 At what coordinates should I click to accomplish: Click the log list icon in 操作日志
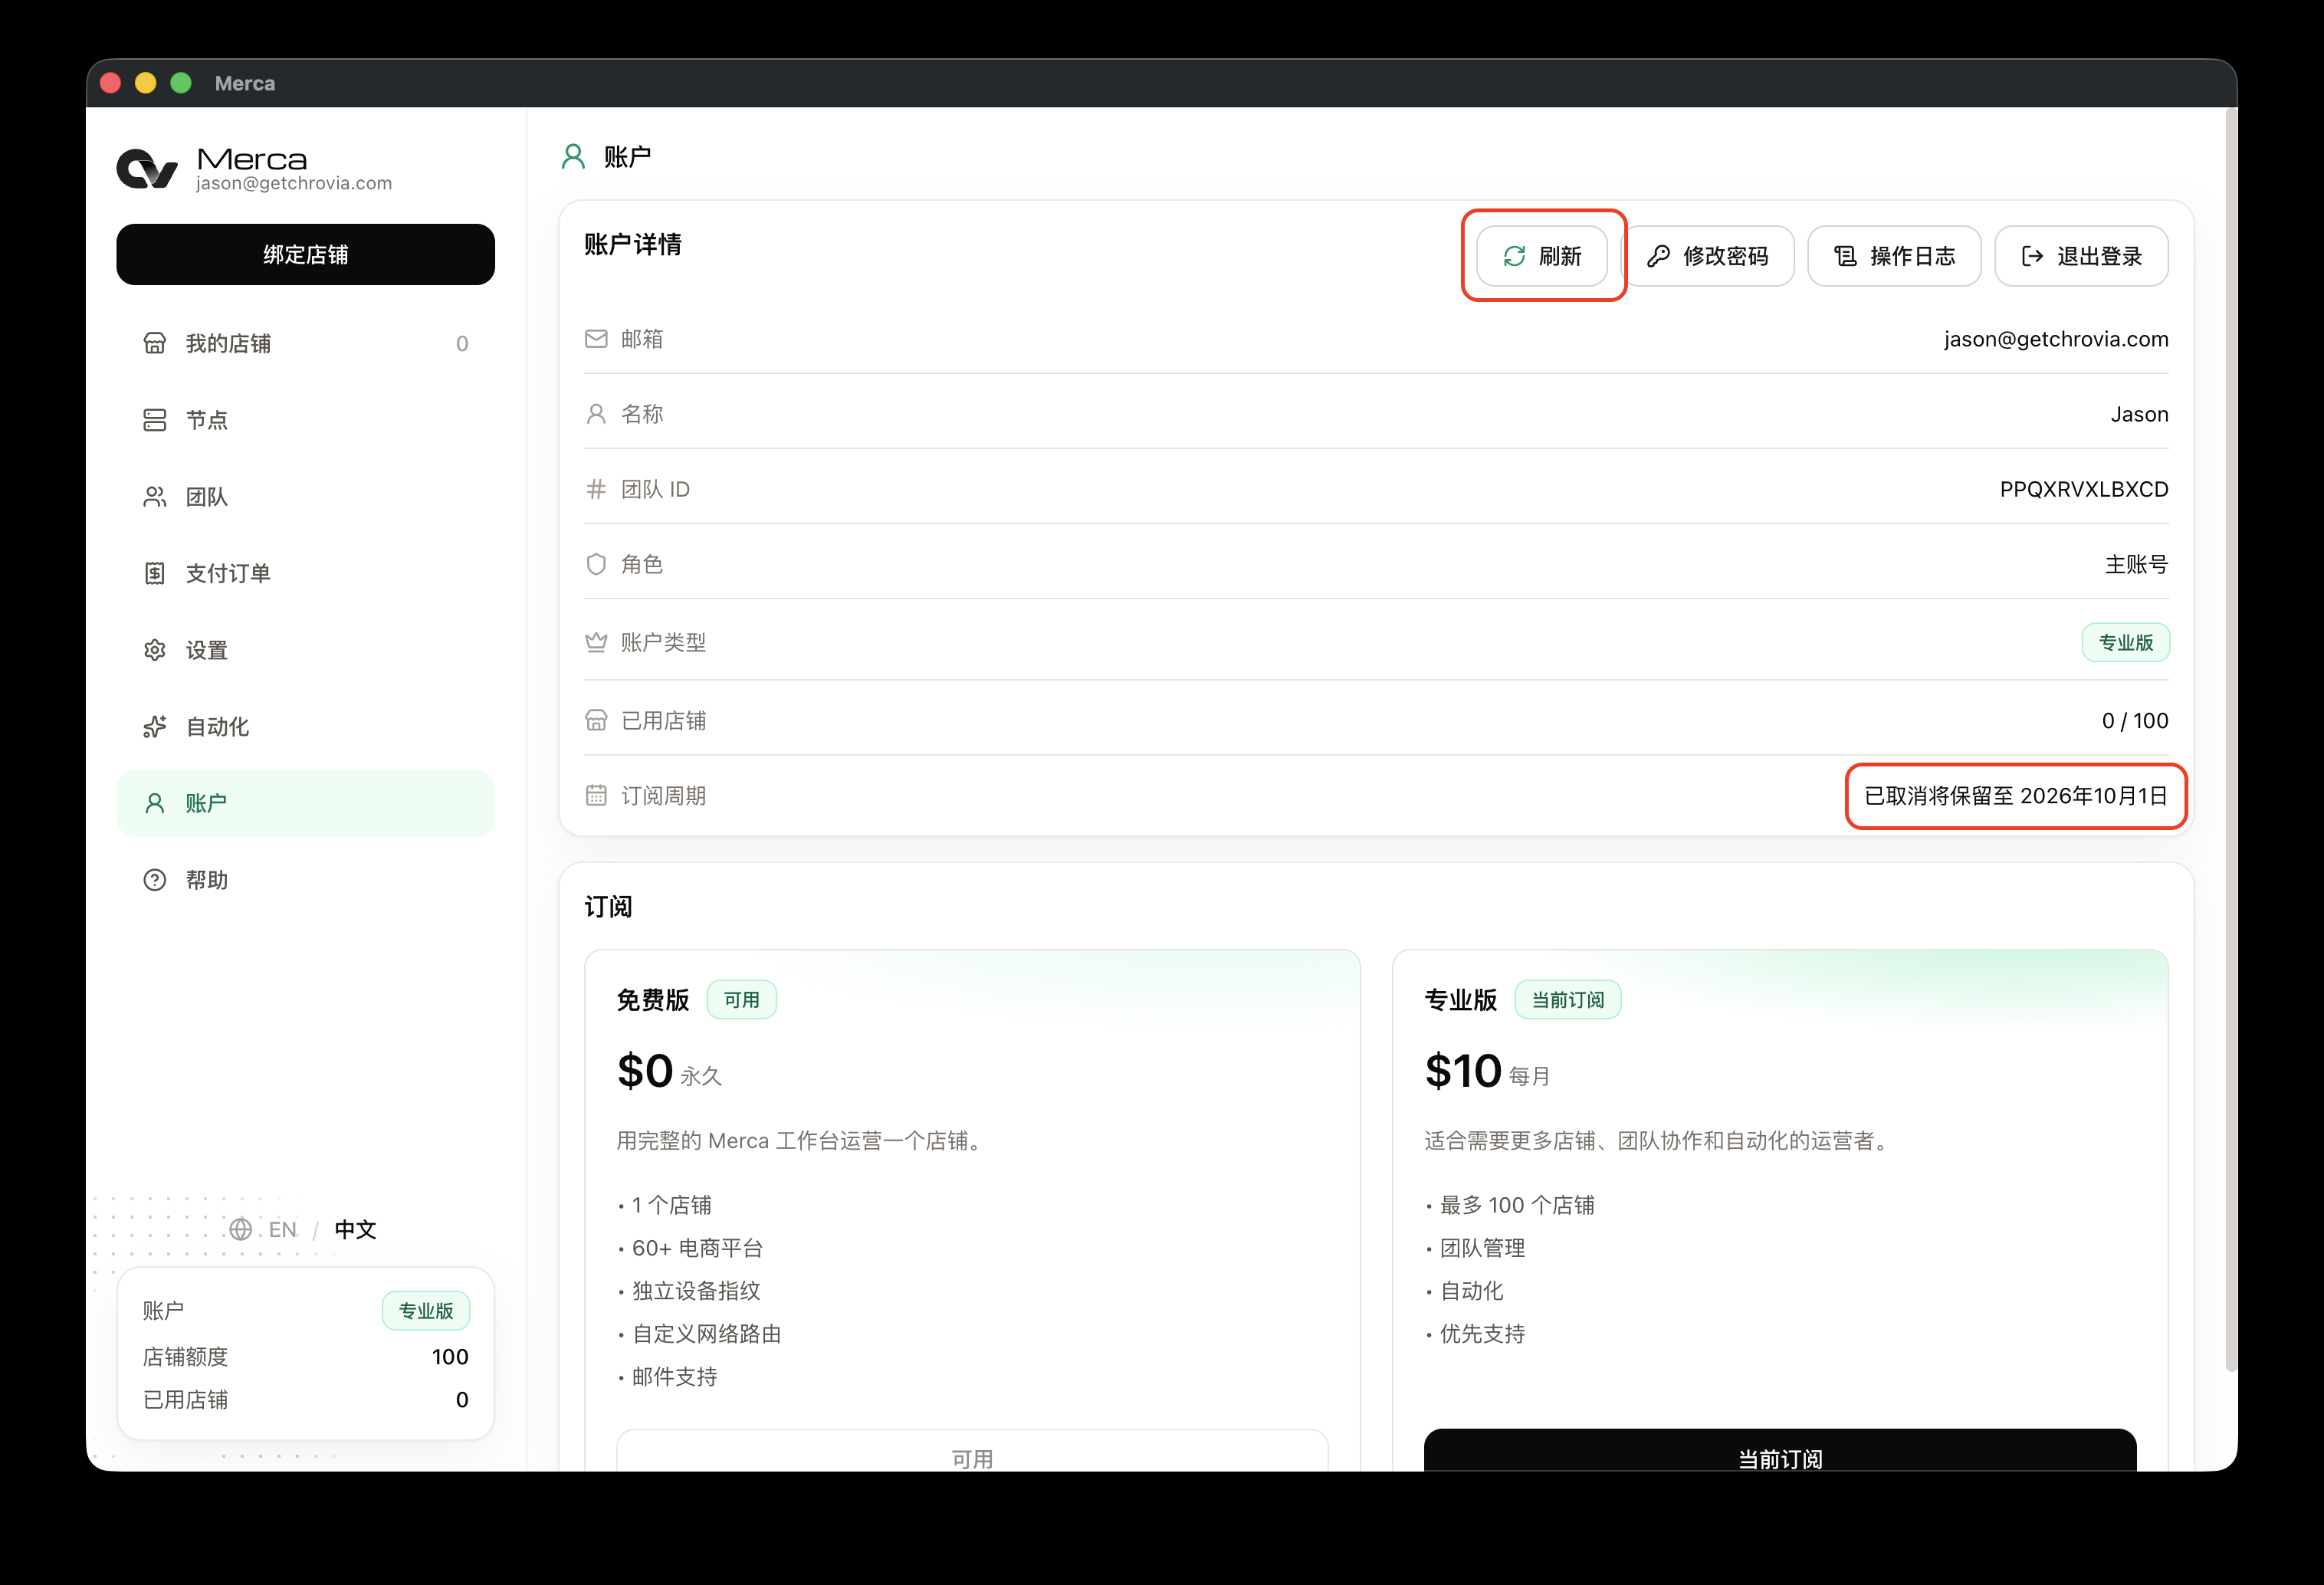click(1845, 256)
